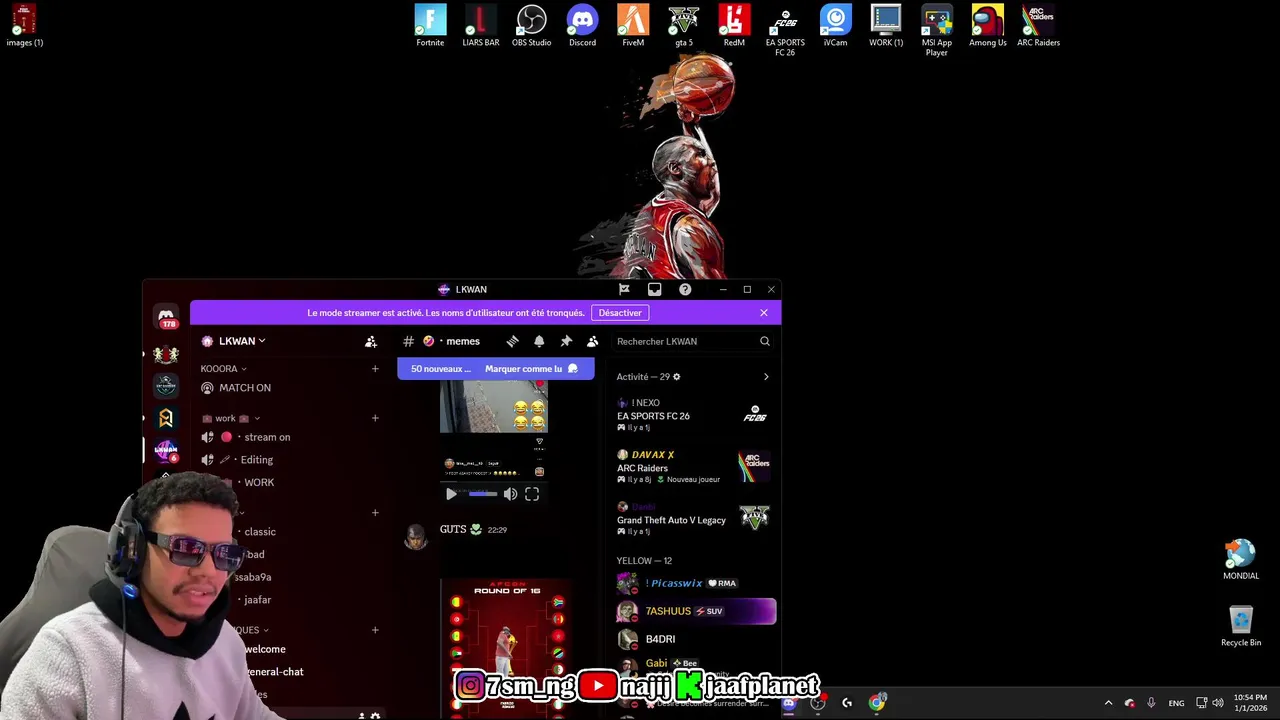1280x720 pixels.
Task: Open notification settings bell in memes channel
Action: tap(539, 341)
